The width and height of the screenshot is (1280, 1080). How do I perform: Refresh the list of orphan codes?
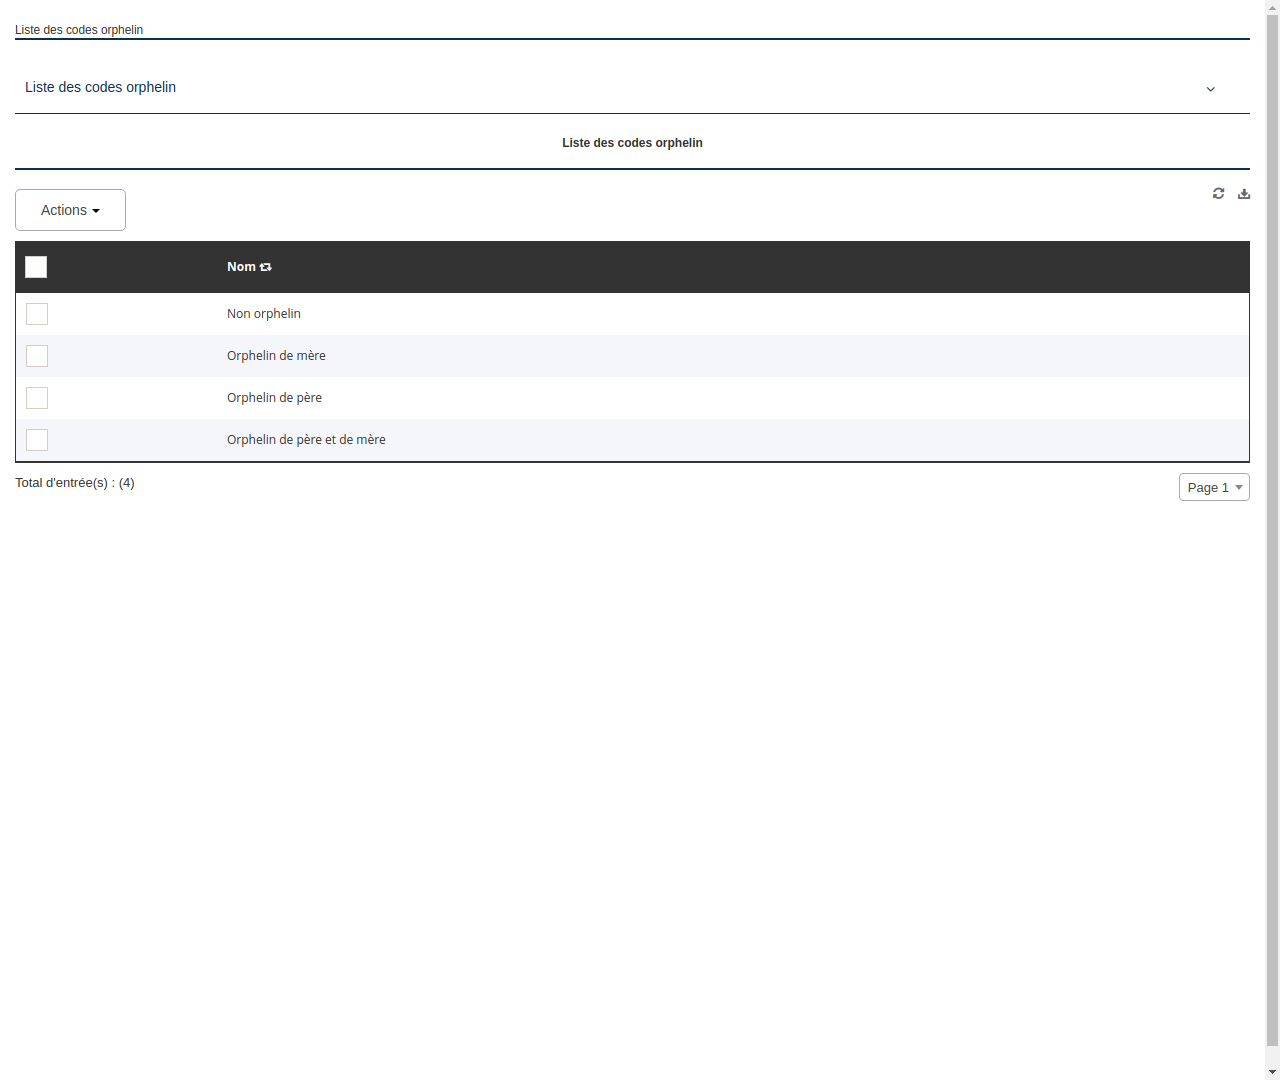tap(1218, 193)
